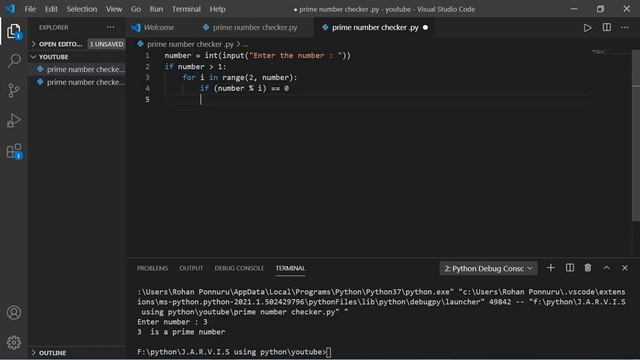Switch to the Welcome tab
Screen dimensions: 640x360
coord(160,27)
